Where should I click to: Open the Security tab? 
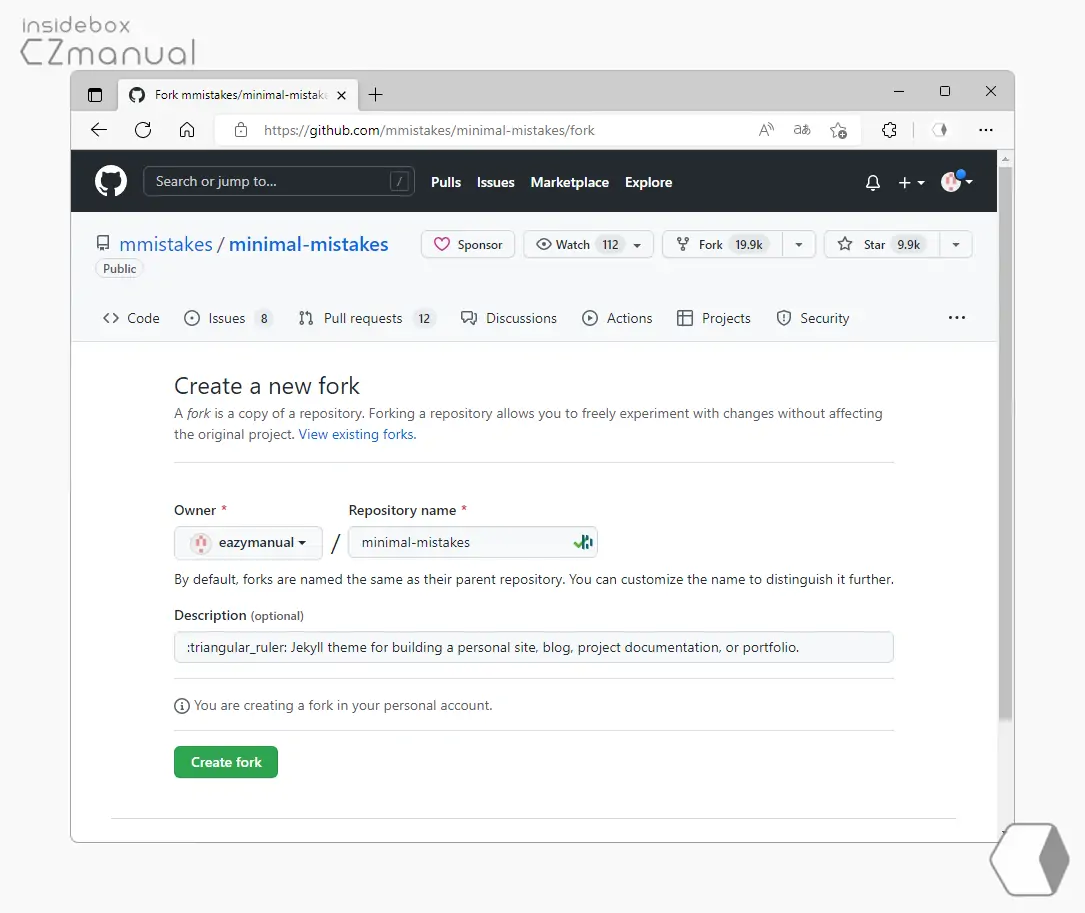click(x=813, y=318)
